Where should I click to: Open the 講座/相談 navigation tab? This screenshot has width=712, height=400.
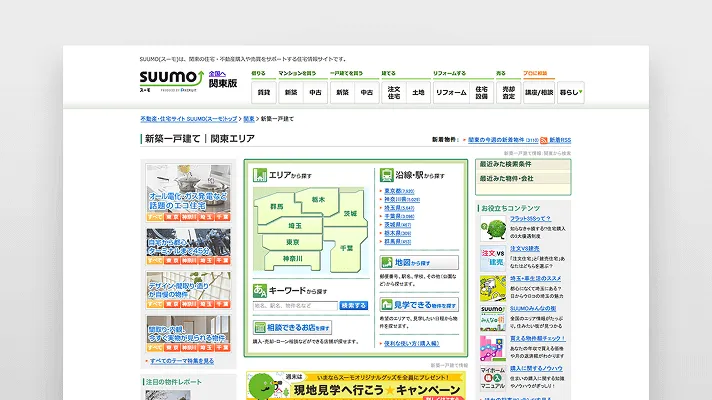click(539, 92)
